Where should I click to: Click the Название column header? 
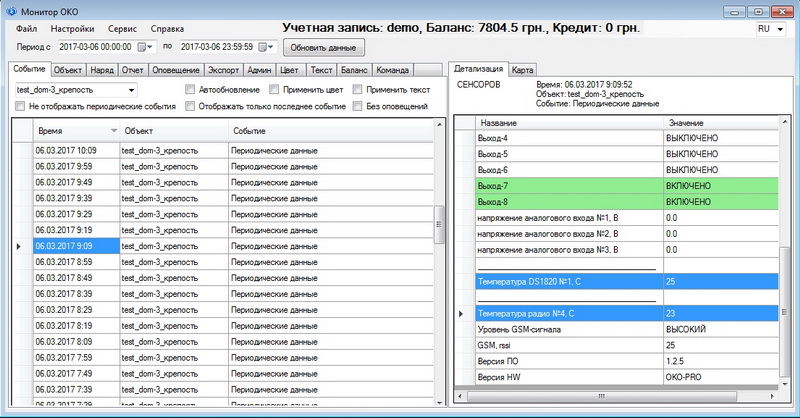pos(569,123)
